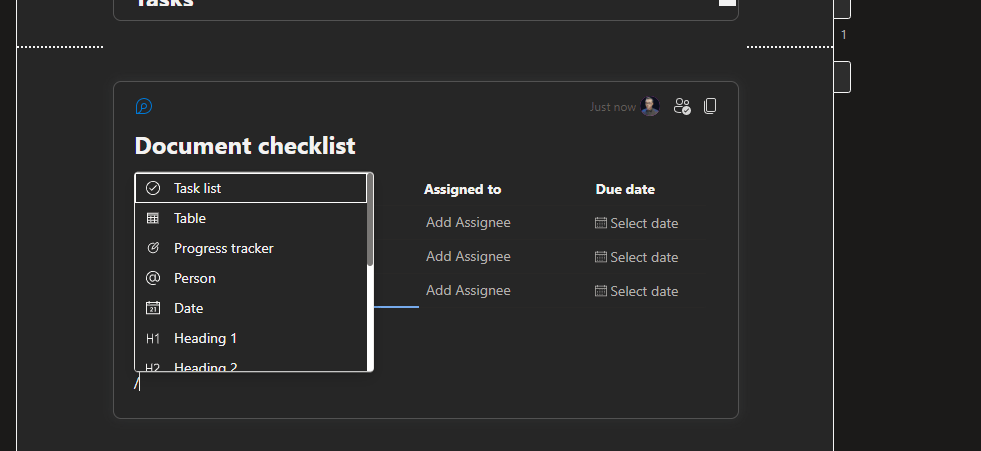Click Add Assignee in the second row
Viewport: 981px width, 451px height.
pyautogui.click(x=468, y=257)
